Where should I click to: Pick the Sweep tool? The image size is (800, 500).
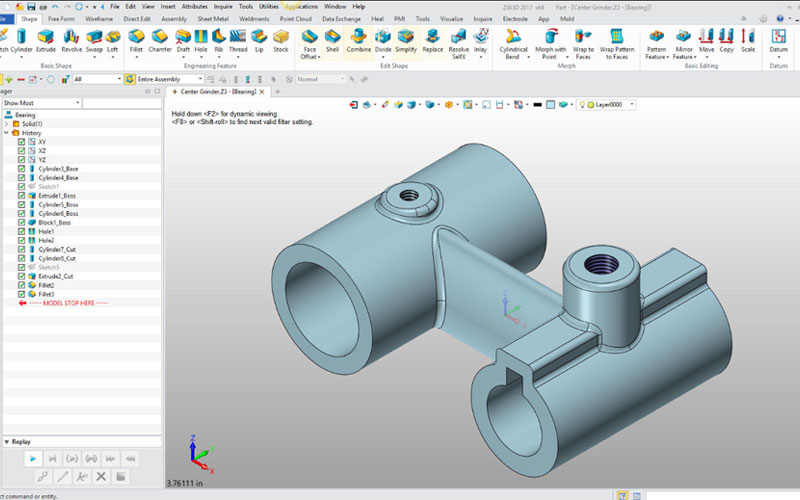[94, 41]
